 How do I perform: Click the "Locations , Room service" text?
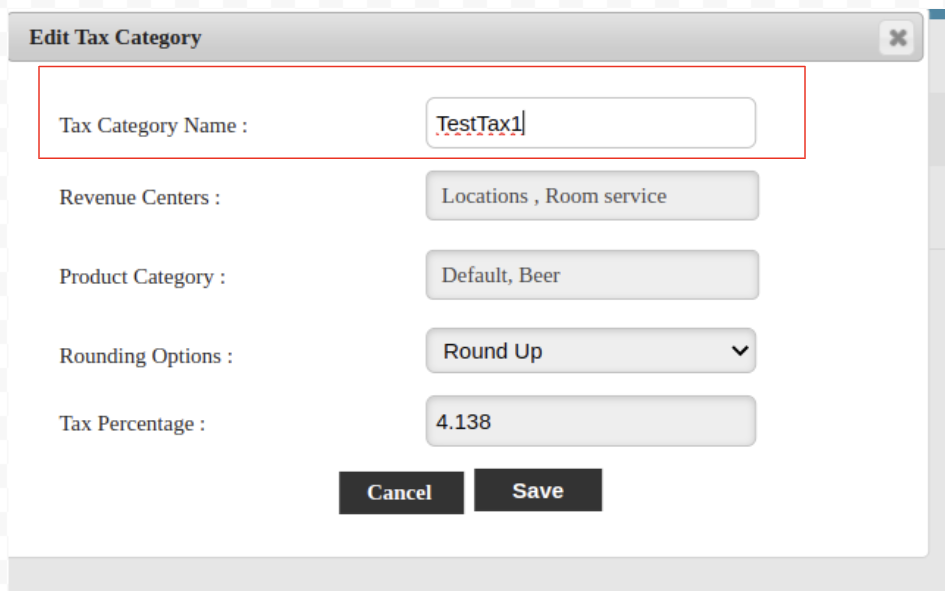point(554,196)
